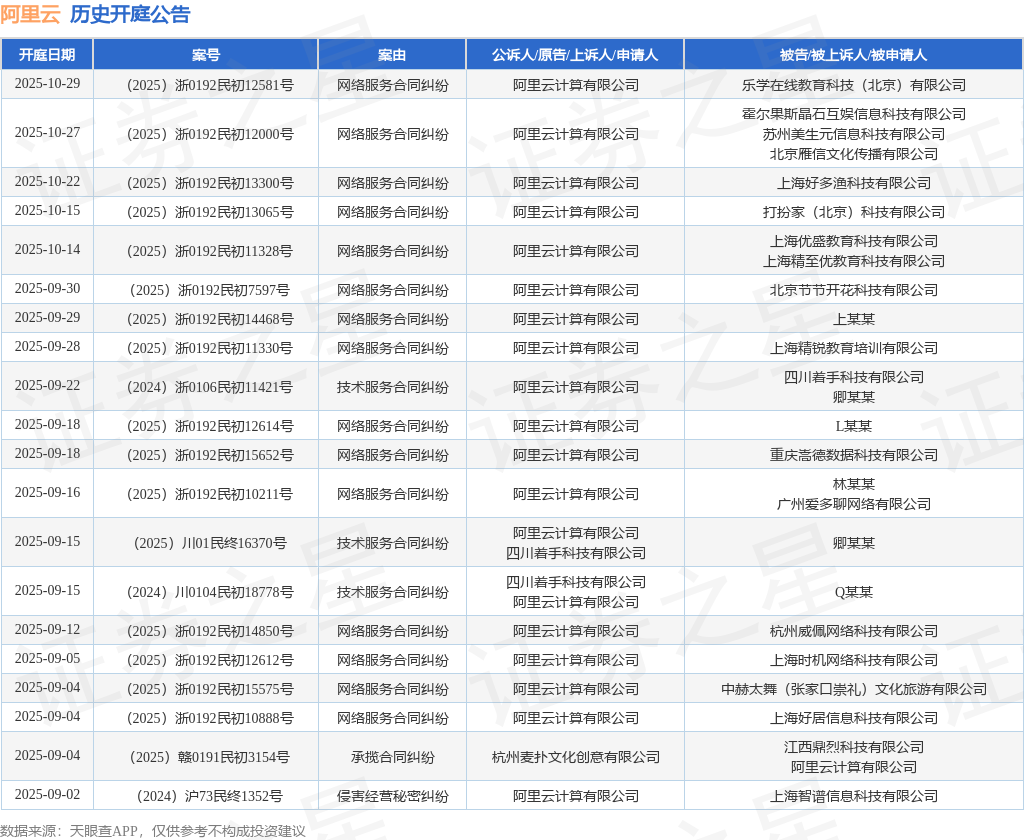Click 中赫太舞（张家口崇礼）文化旅游有限公司
1024x840 pixels.
pos(854,689)
